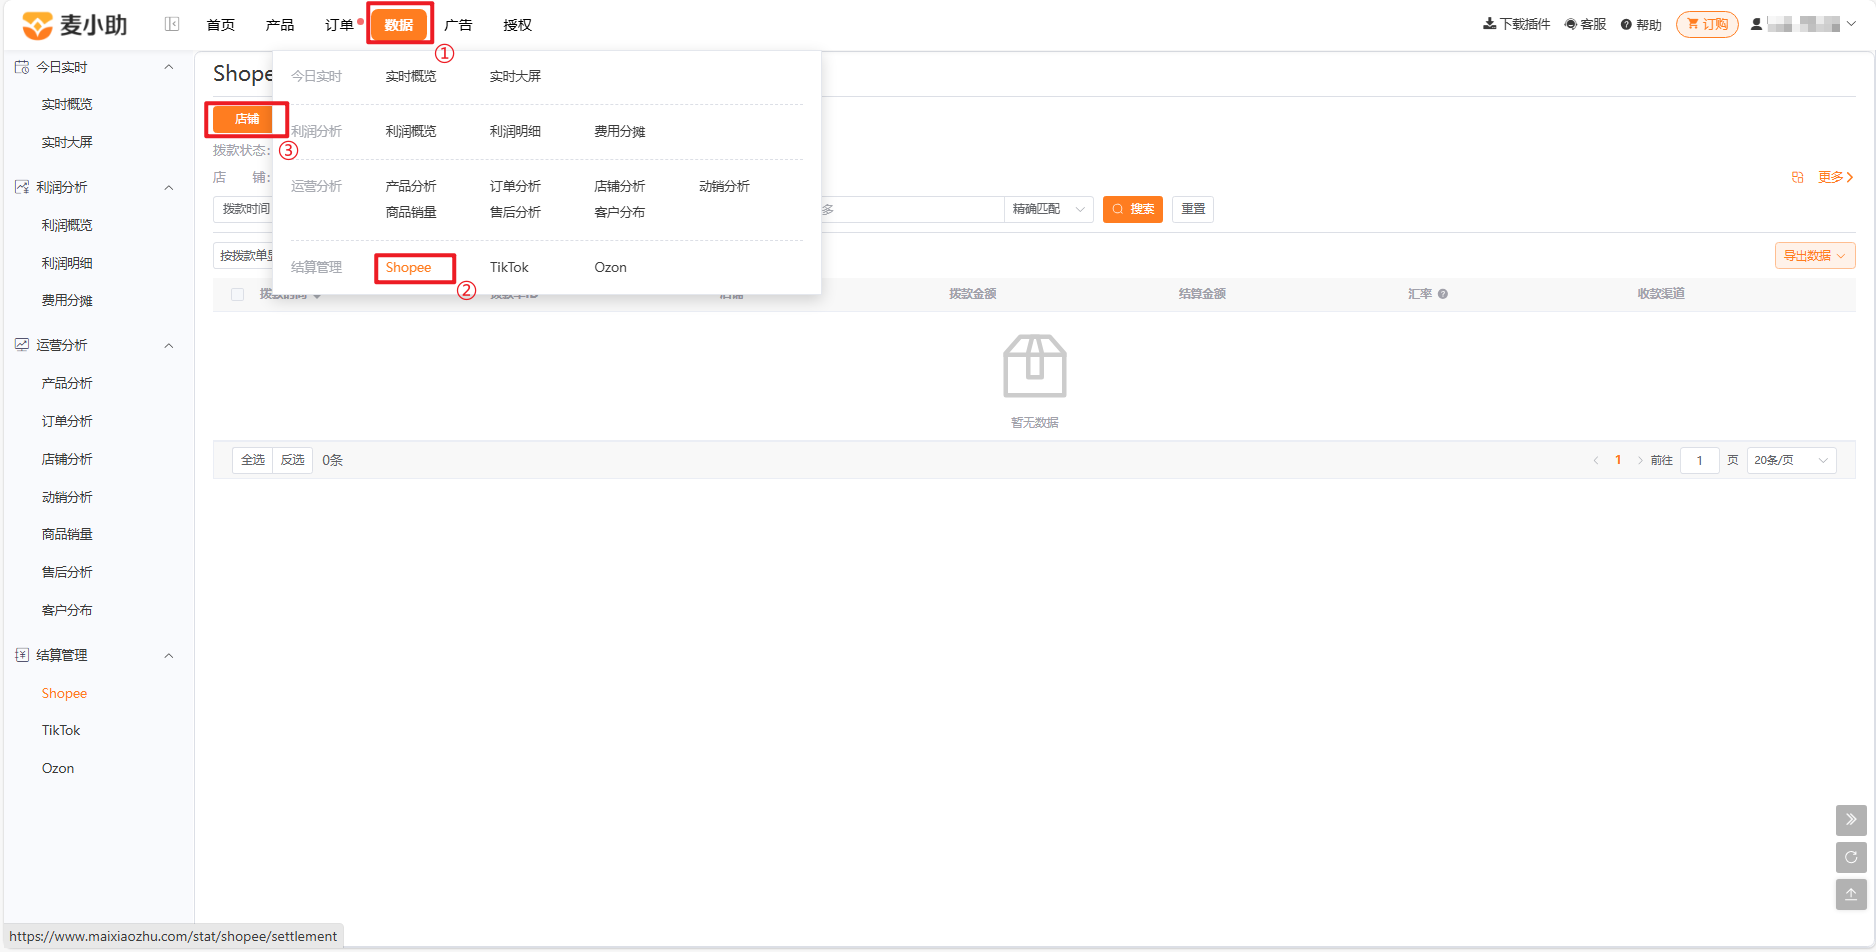
Task: Open 客服 customer service
Action: point(1585,24)
